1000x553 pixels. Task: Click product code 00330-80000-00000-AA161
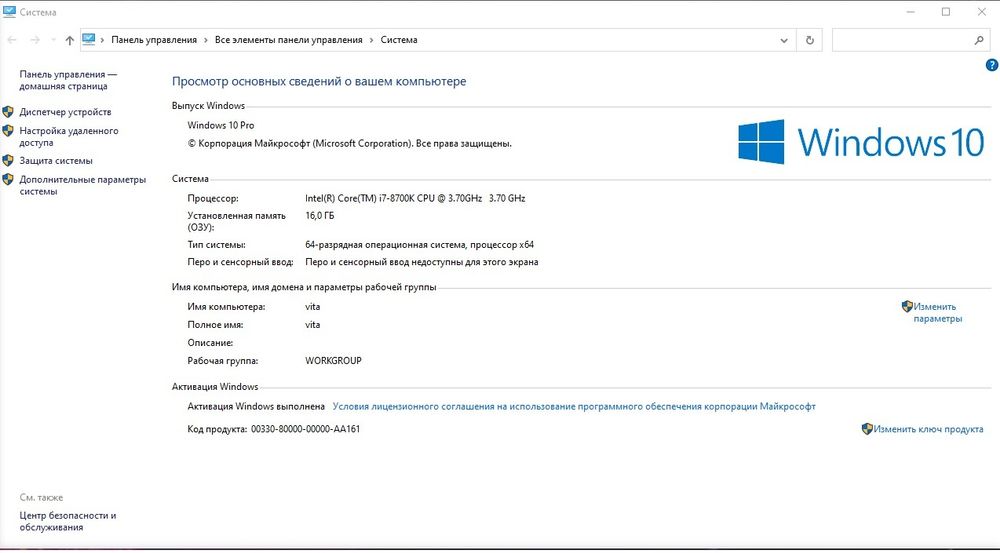[305, 429]
